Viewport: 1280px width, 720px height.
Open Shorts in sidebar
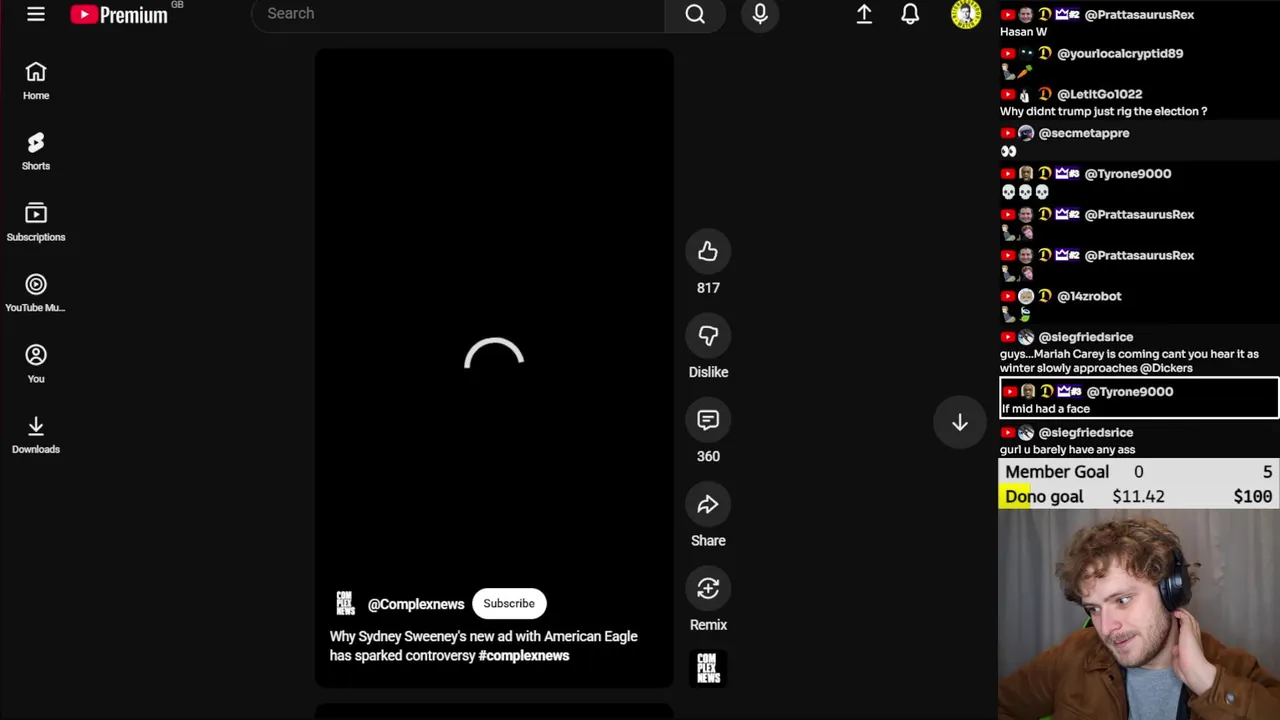36,152
